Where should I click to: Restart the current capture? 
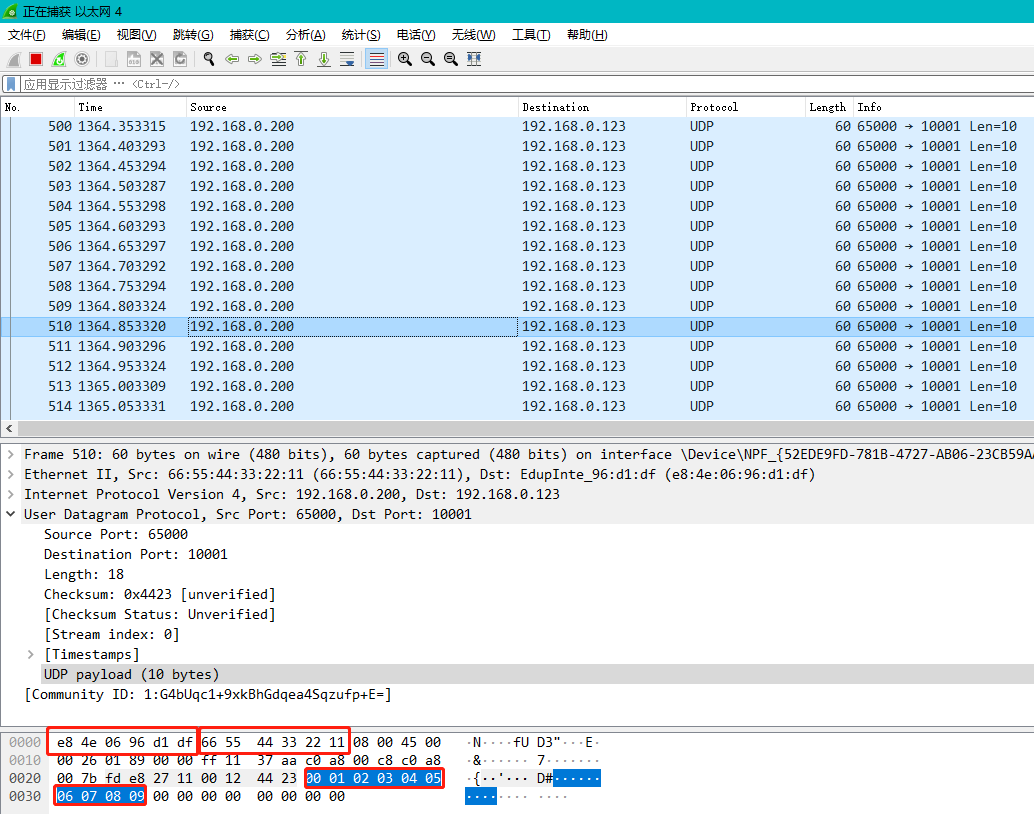(59, 59)
